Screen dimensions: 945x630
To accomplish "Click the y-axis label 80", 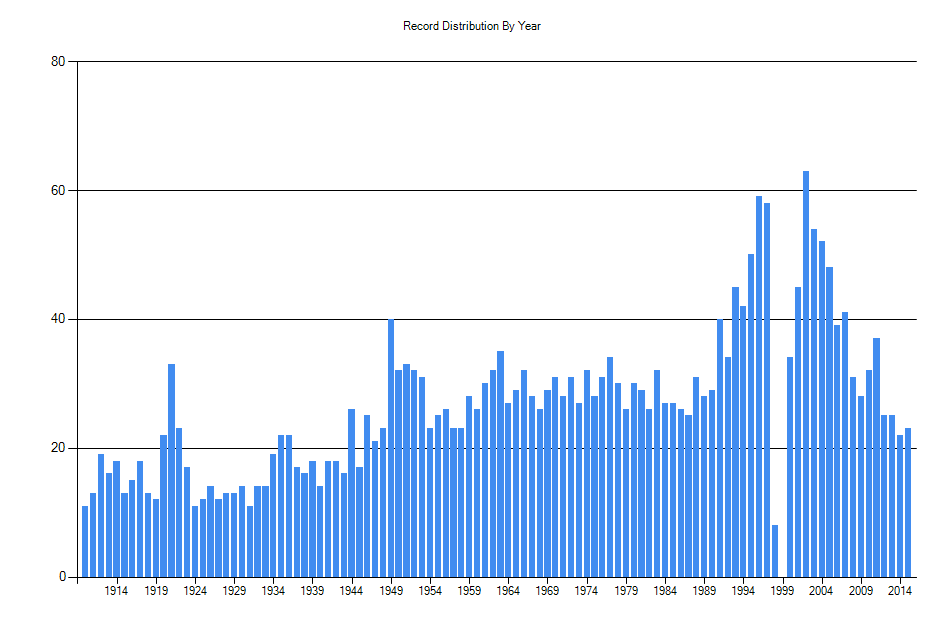I will pos(58,62).
